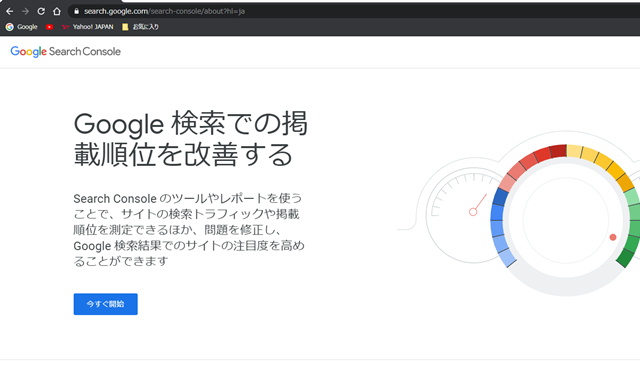The image size is (640, 390).
Task: Go back with the browser back arrow
Action: pyautogui.click(x=10, y=11)
